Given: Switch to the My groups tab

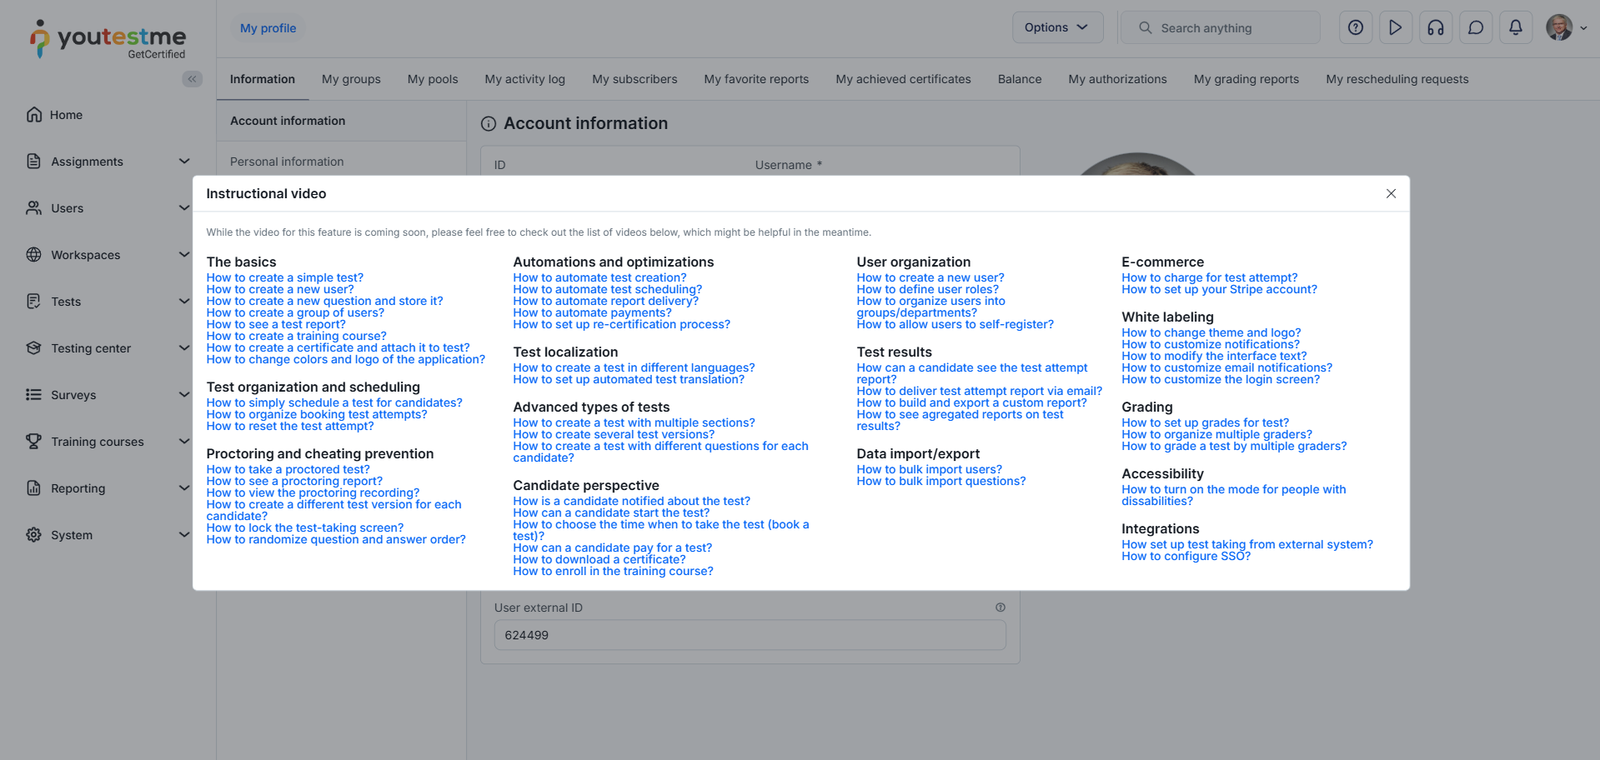Looking at the screenshot, I should (x=351, y=80).
